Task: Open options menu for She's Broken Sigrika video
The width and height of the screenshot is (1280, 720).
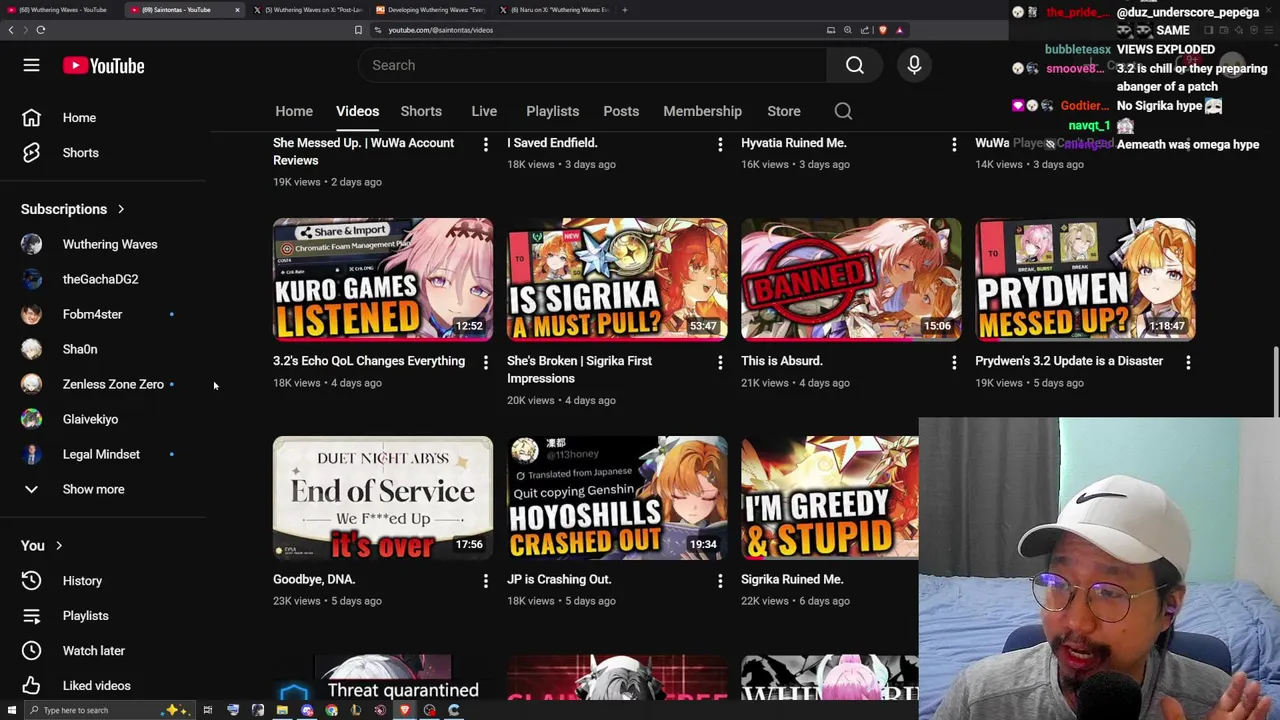Action: point(720,362)
